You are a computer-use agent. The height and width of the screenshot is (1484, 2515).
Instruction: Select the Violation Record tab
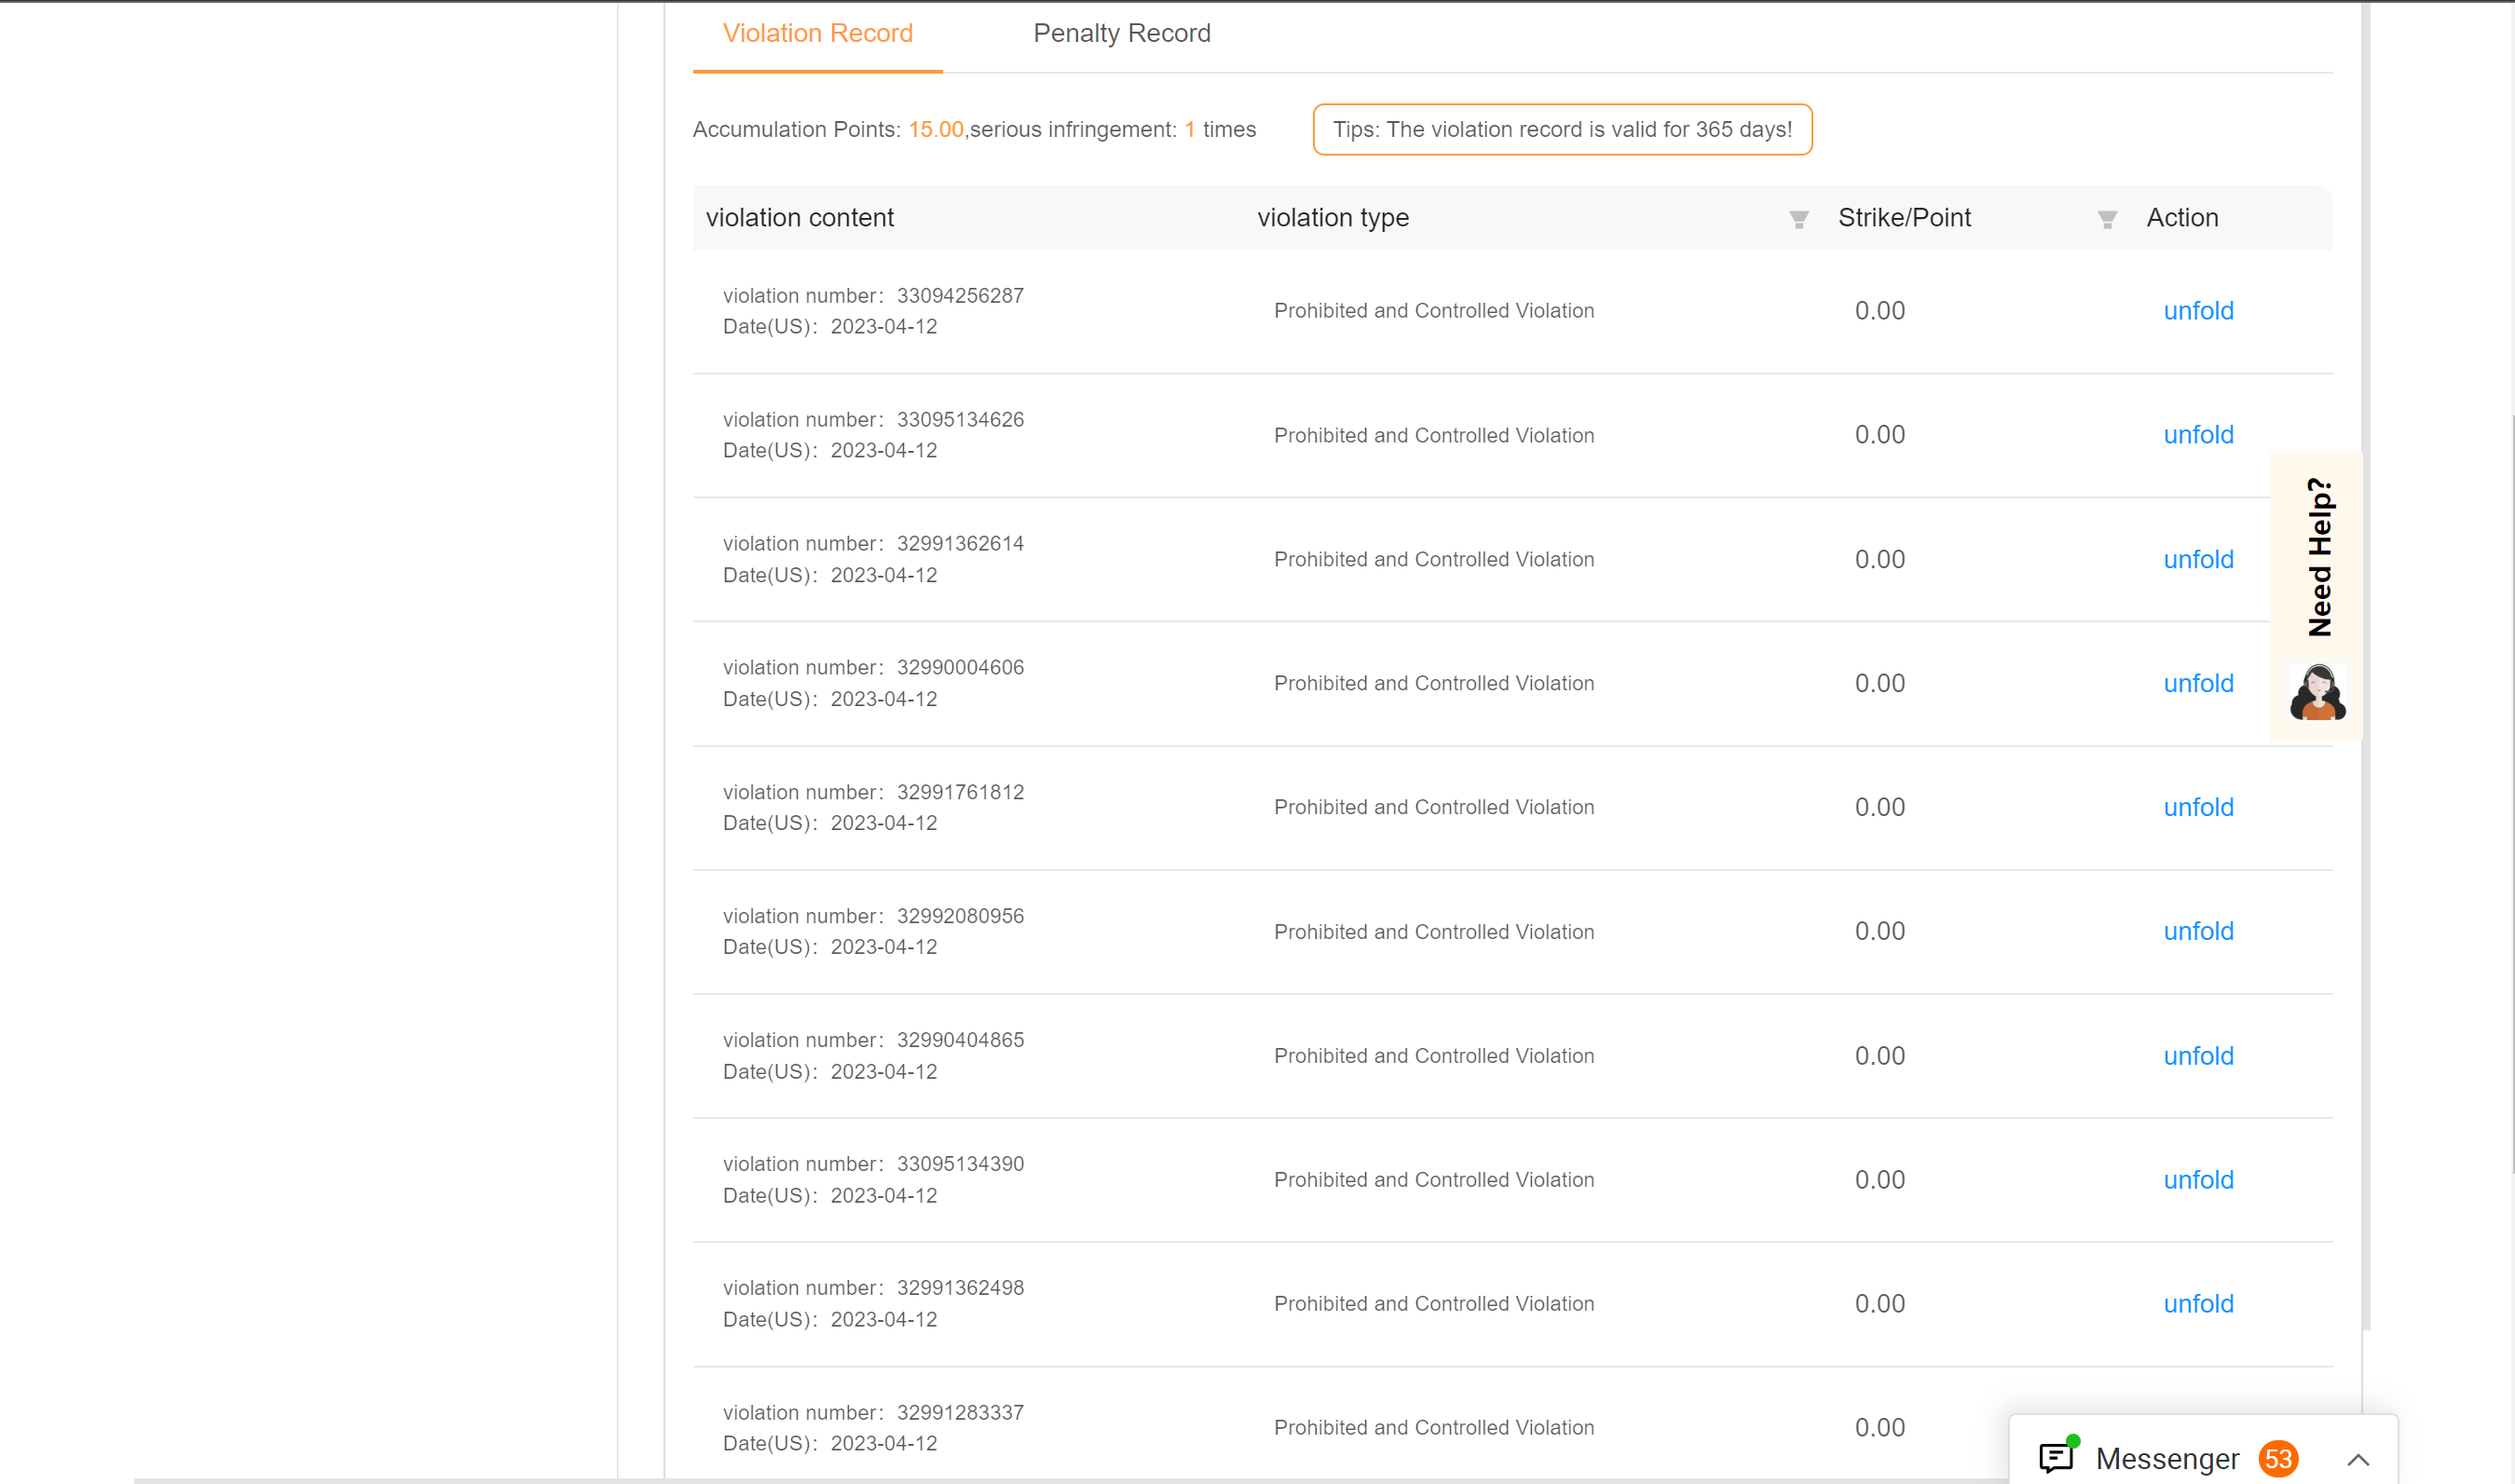[x=817, y=33]
